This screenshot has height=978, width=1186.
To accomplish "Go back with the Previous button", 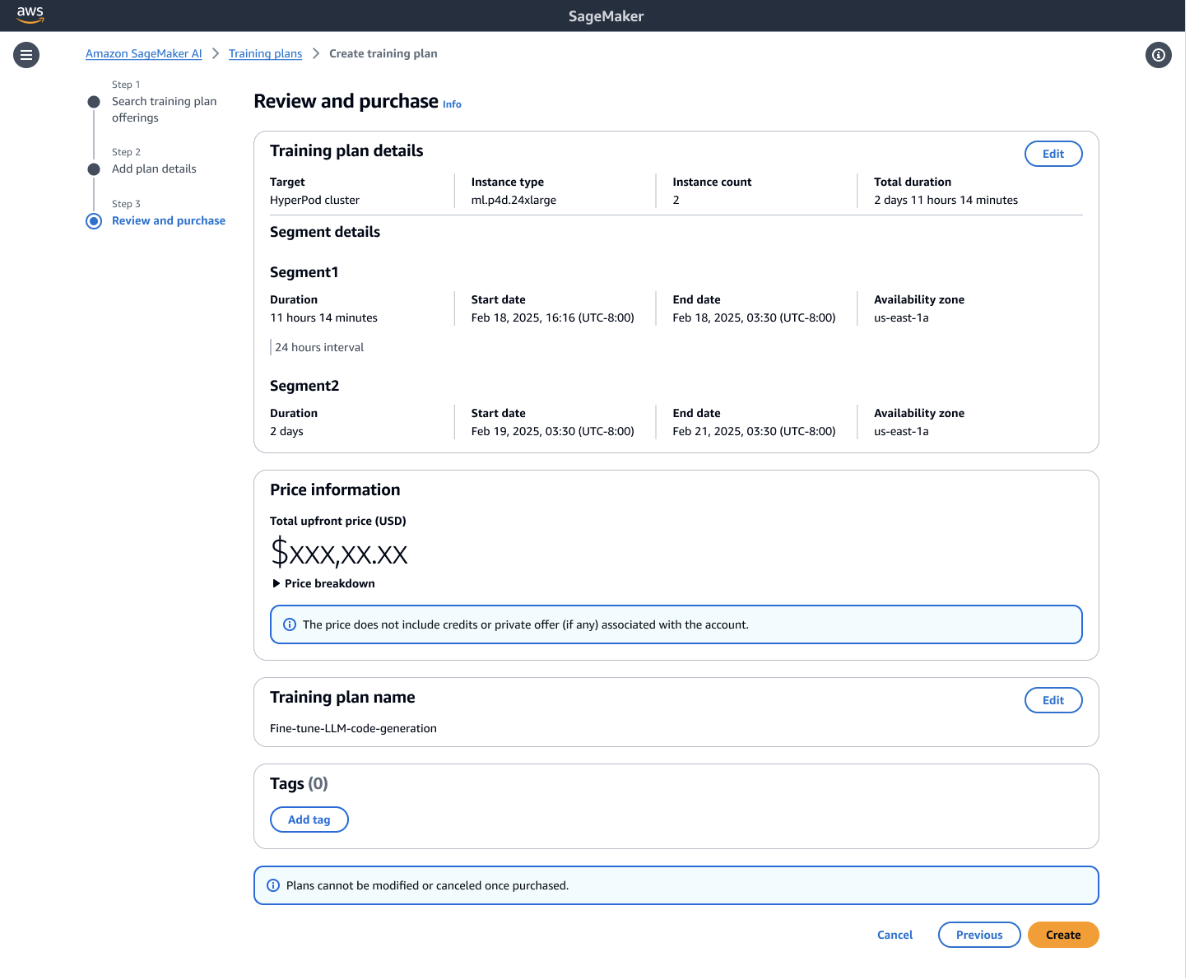I will (x=979, y=935).
